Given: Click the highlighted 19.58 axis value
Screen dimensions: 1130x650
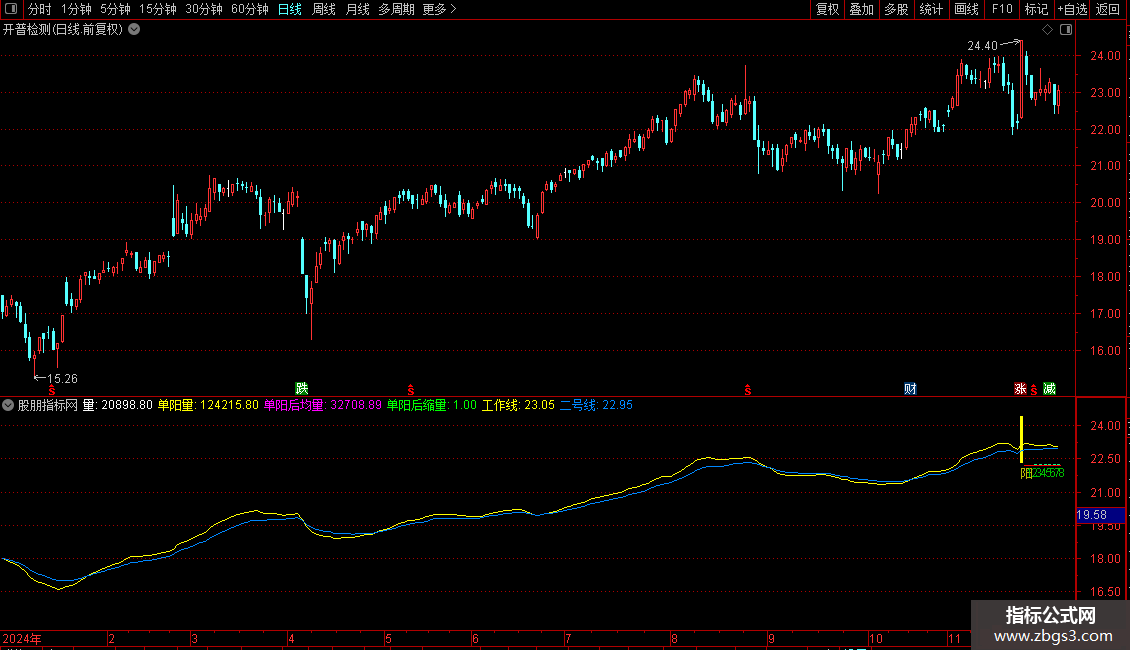Looking at the screenshot, I should coord(1100,515).
